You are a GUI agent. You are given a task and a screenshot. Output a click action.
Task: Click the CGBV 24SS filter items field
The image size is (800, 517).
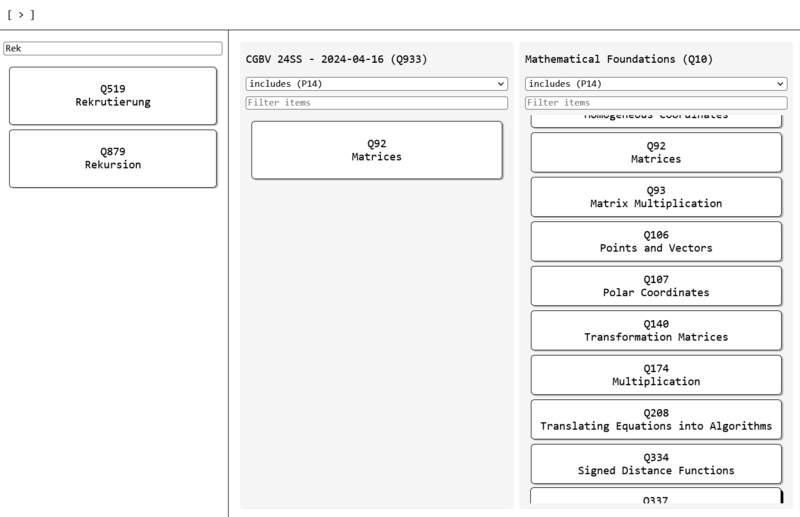click(377, 102)
